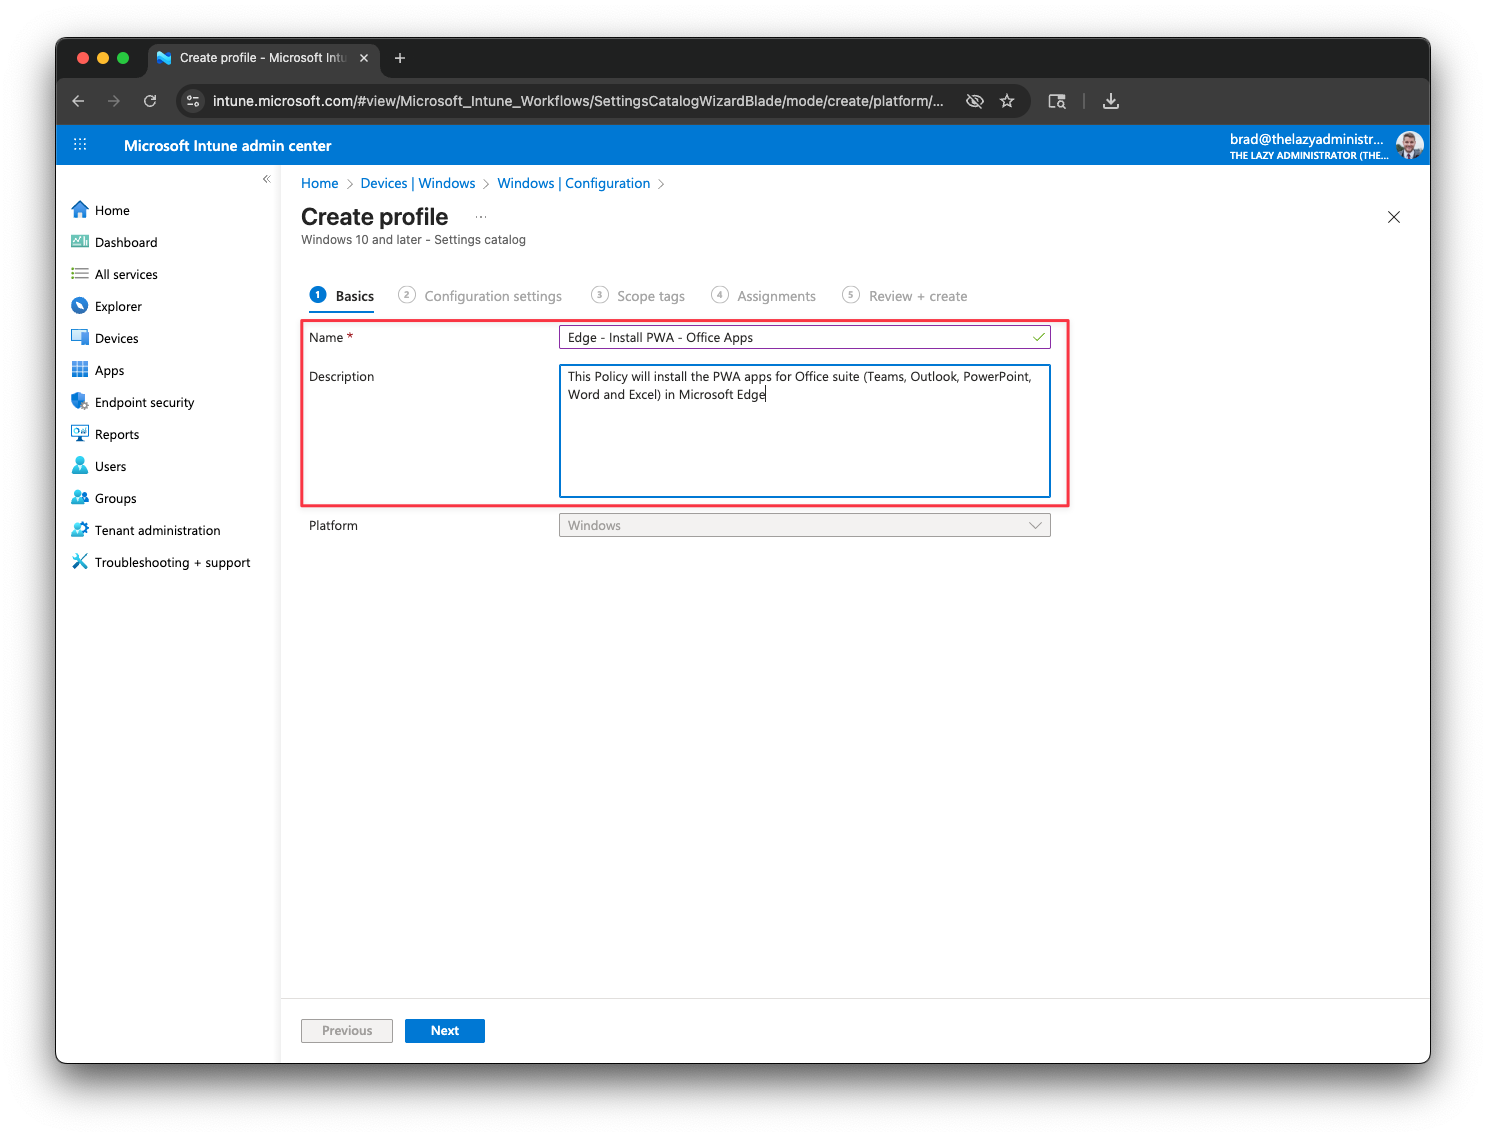The width and height of the screenshot is (1486, 1137).
Task: Click the crossed-eye tracking icon in address bar
Action: click(x=975, y=101)
